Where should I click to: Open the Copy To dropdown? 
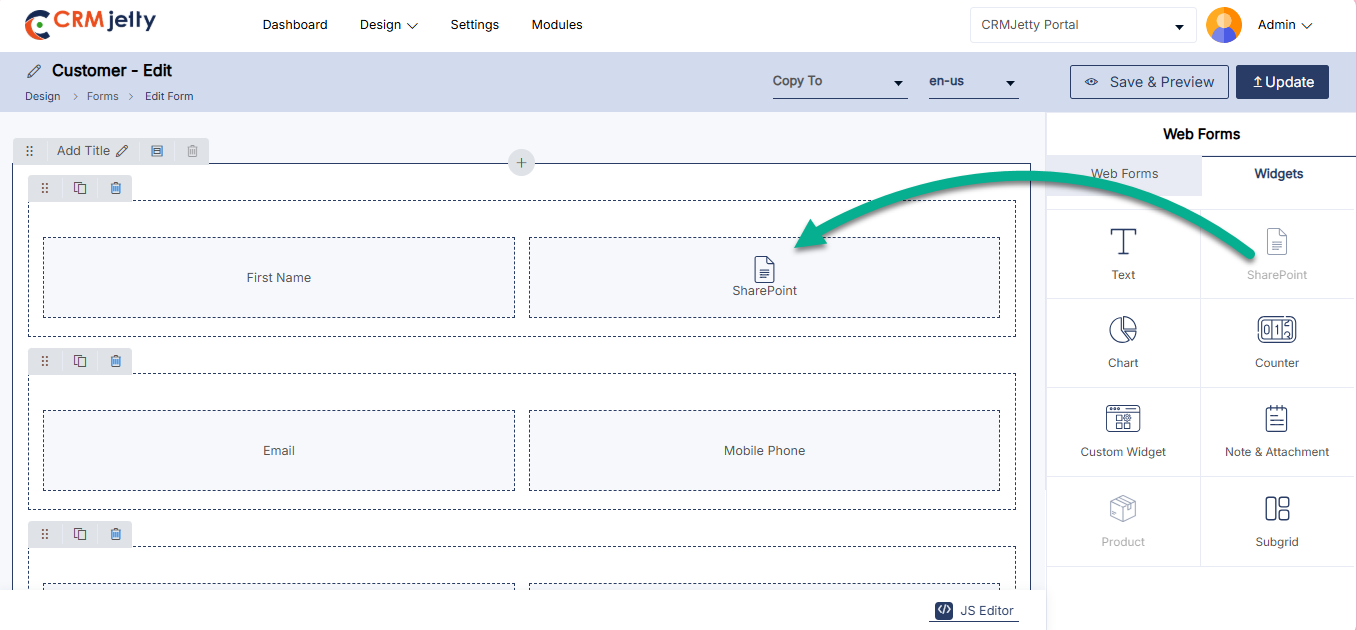click(x=839, y=82)
